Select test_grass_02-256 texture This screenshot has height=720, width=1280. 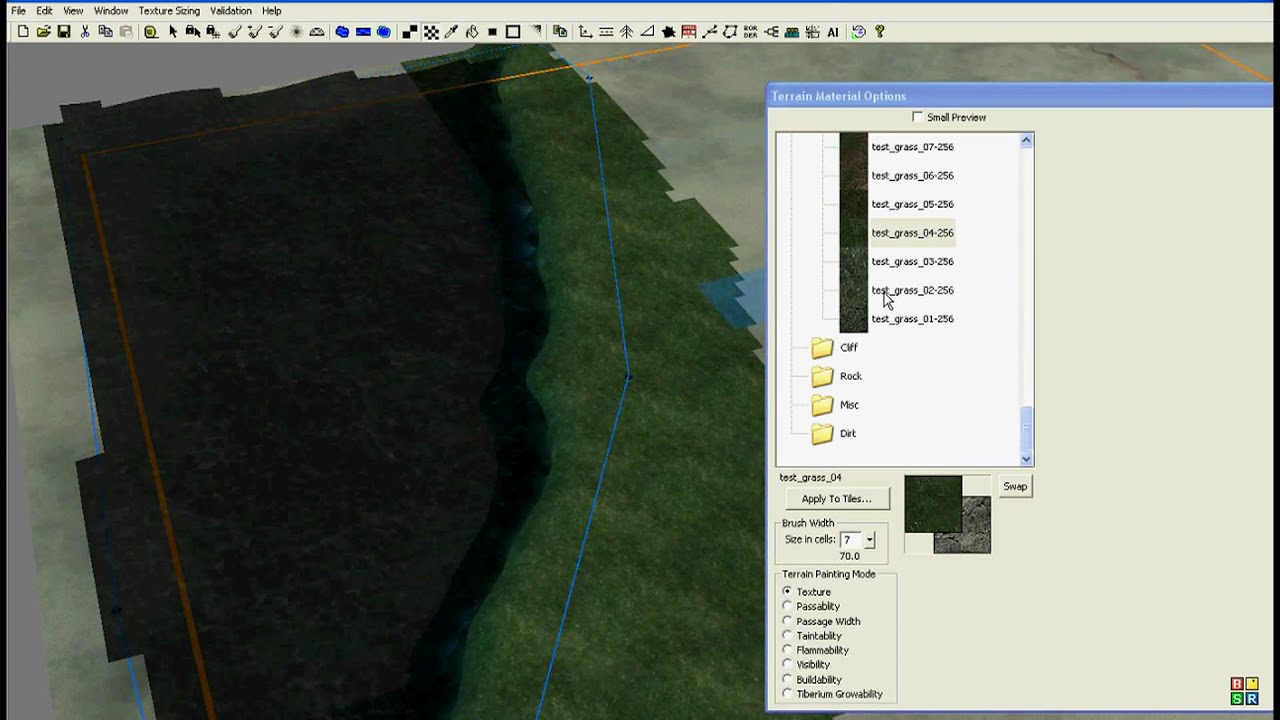coord(912,290)
